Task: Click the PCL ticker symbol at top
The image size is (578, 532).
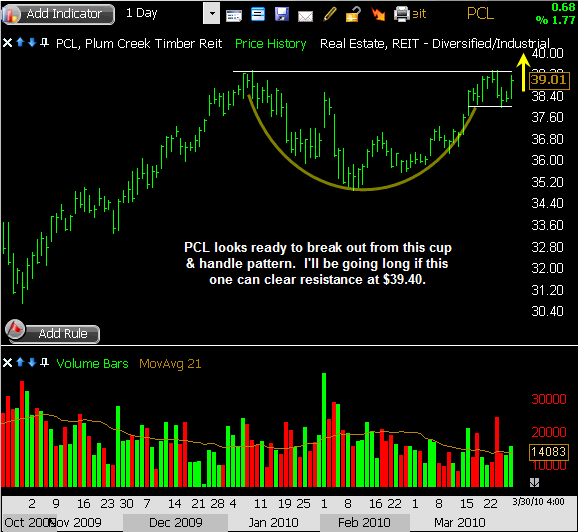Action: coord(480,14)
